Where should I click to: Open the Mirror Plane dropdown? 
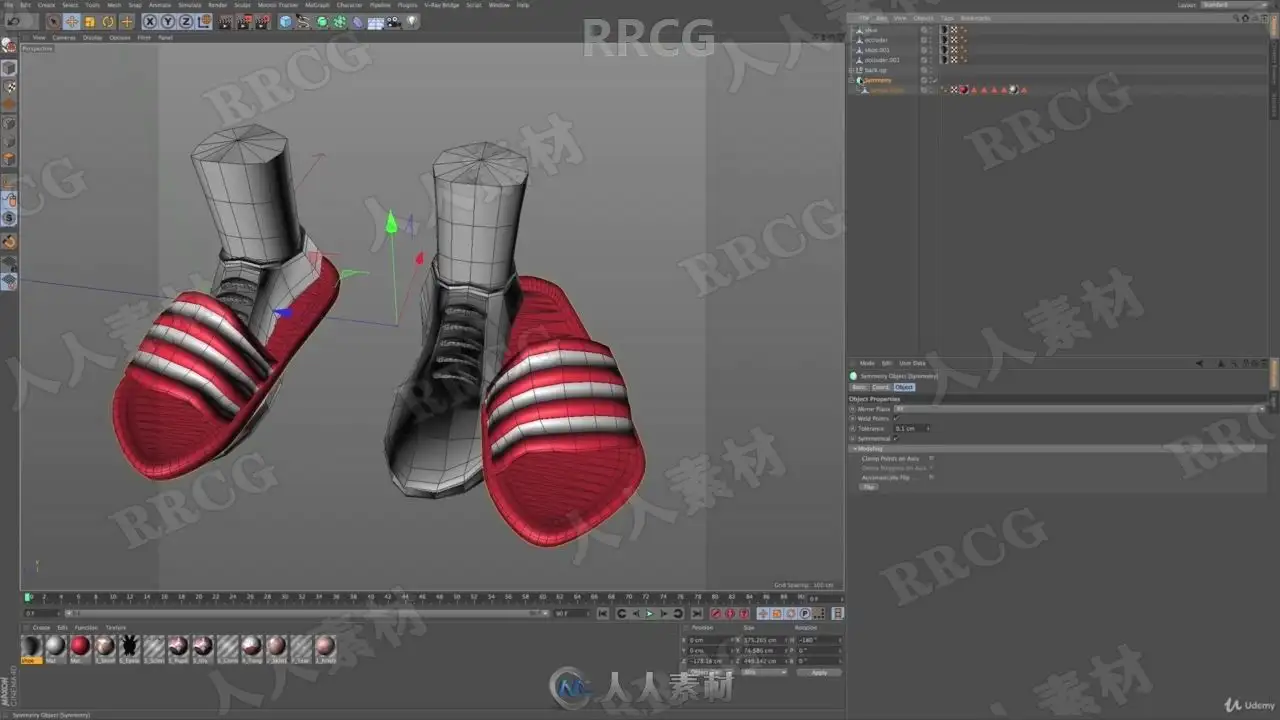pos(1080,409)
